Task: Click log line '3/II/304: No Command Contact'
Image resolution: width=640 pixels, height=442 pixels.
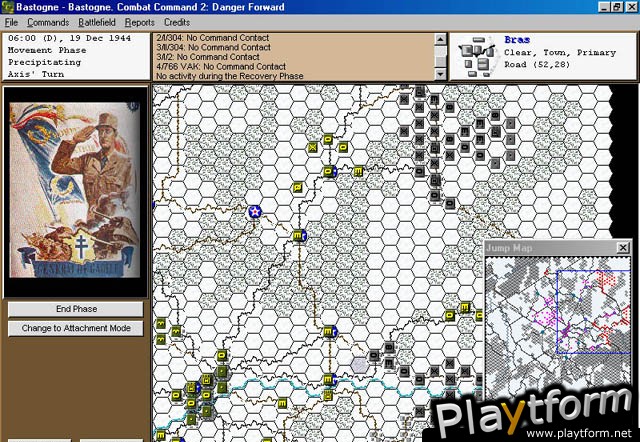Action: pos(213,47)
